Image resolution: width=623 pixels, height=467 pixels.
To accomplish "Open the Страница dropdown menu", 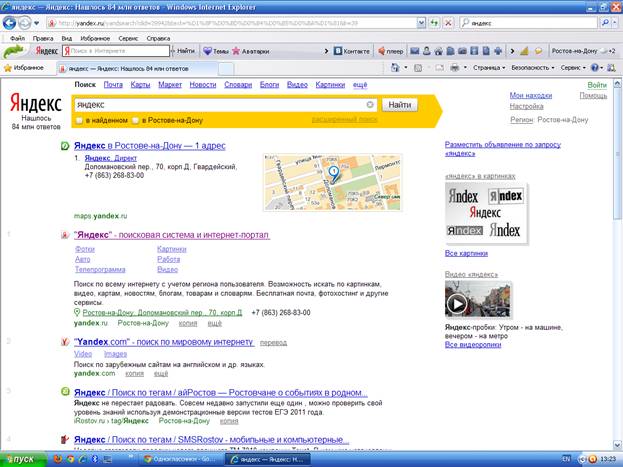I will coord(489,68).
